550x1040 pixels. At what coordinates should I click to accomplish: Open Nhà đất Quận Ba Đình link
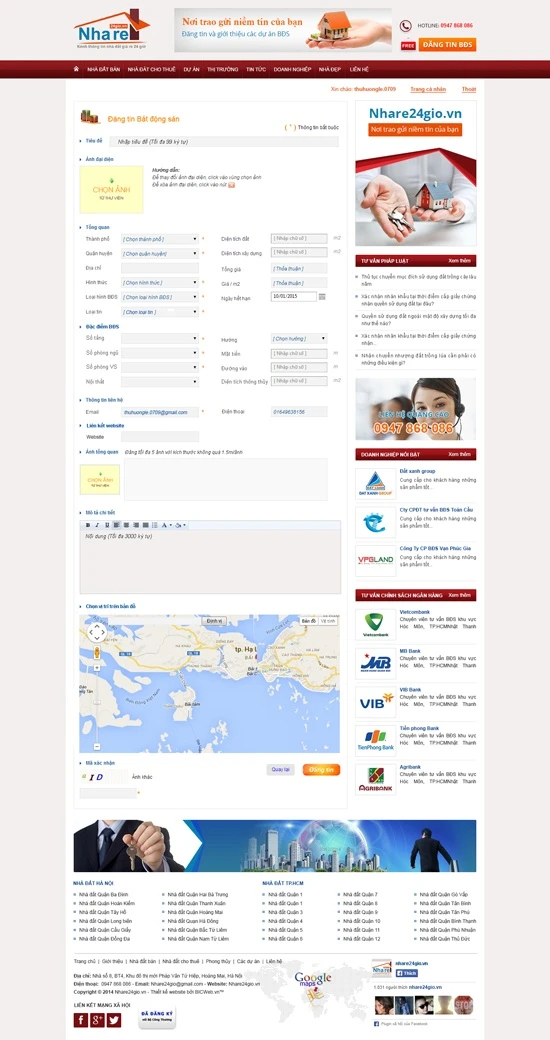(104, 895)
